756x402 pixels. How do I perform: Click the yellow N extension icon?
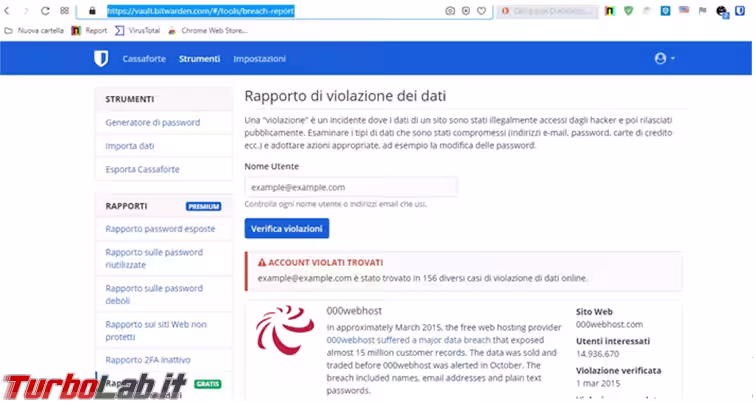tap(610, 11)
